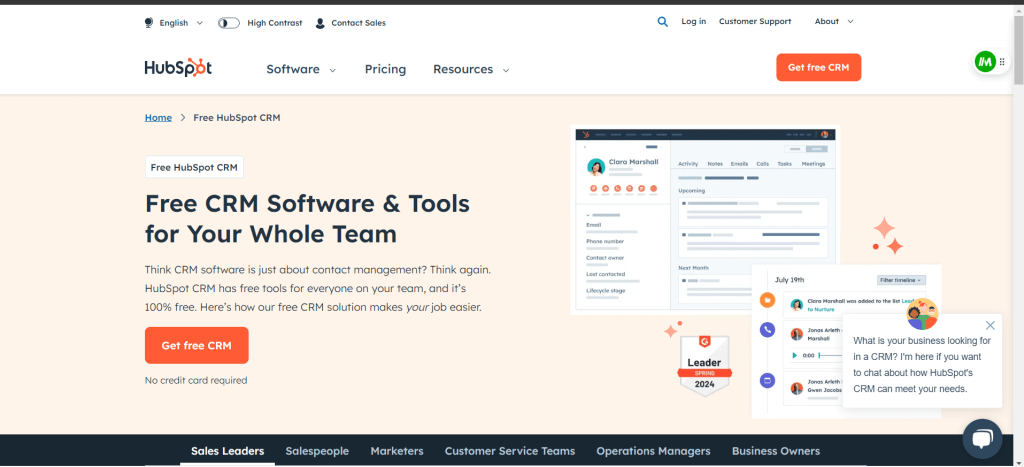
Task: Expand the Software menu
Action: tap(301, 69)
